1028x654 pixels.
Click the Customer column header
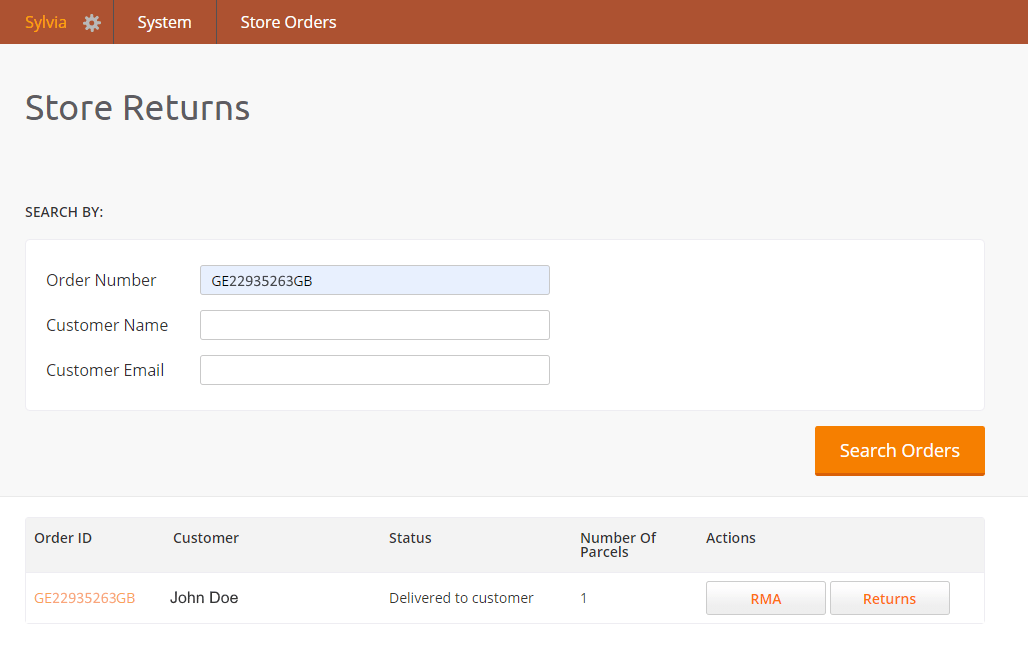pos(206,538)
